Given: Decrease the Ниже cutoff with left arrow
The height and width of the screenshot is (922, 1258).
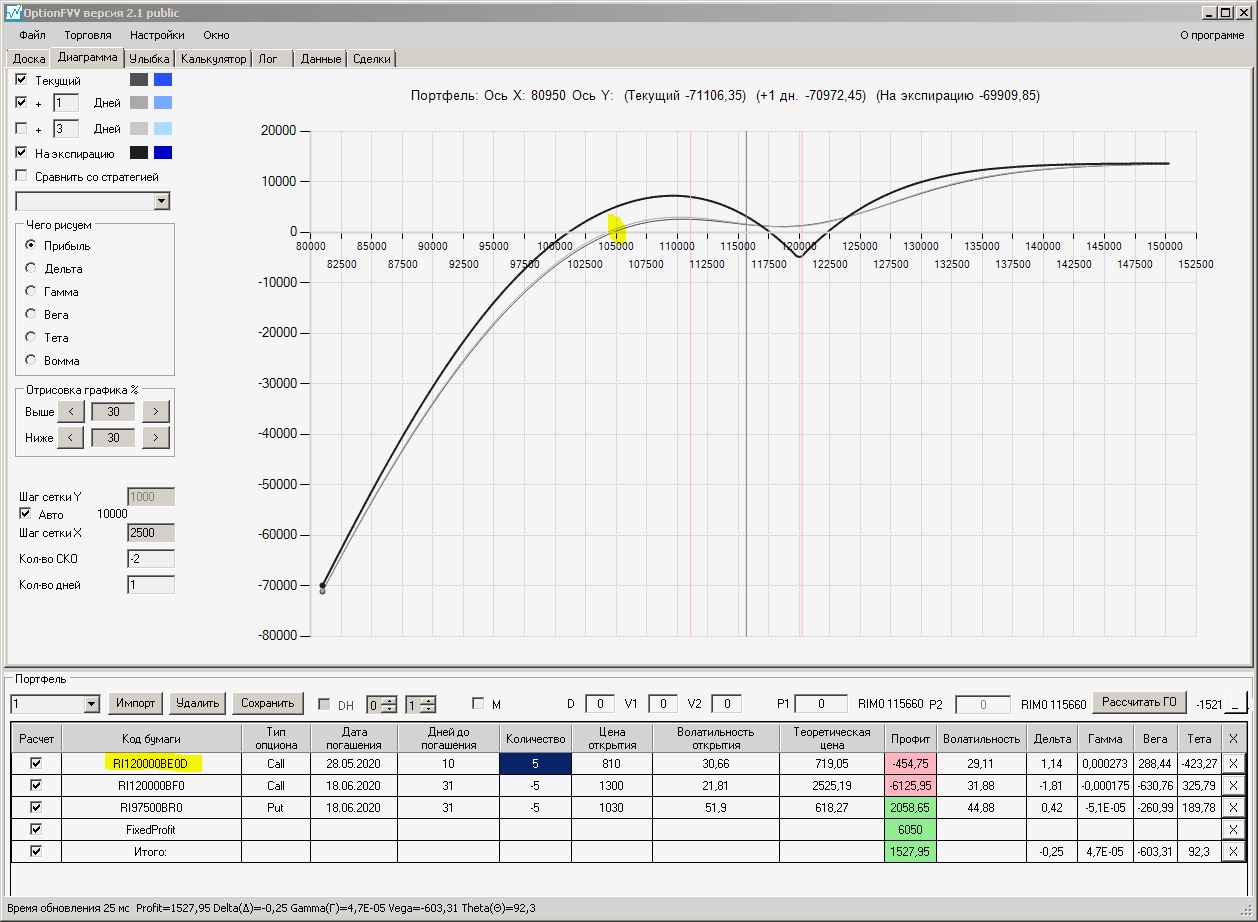Looking at the screenshot, I should [70, 437].
